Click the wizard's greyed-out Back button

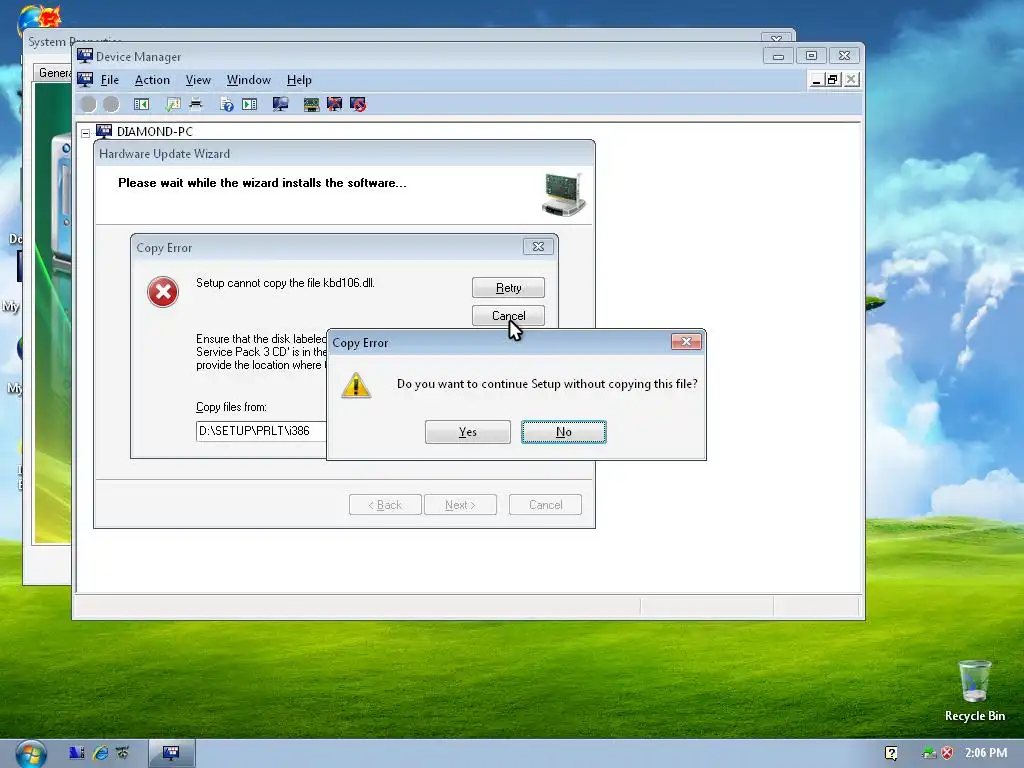click(x=385, y=505)
